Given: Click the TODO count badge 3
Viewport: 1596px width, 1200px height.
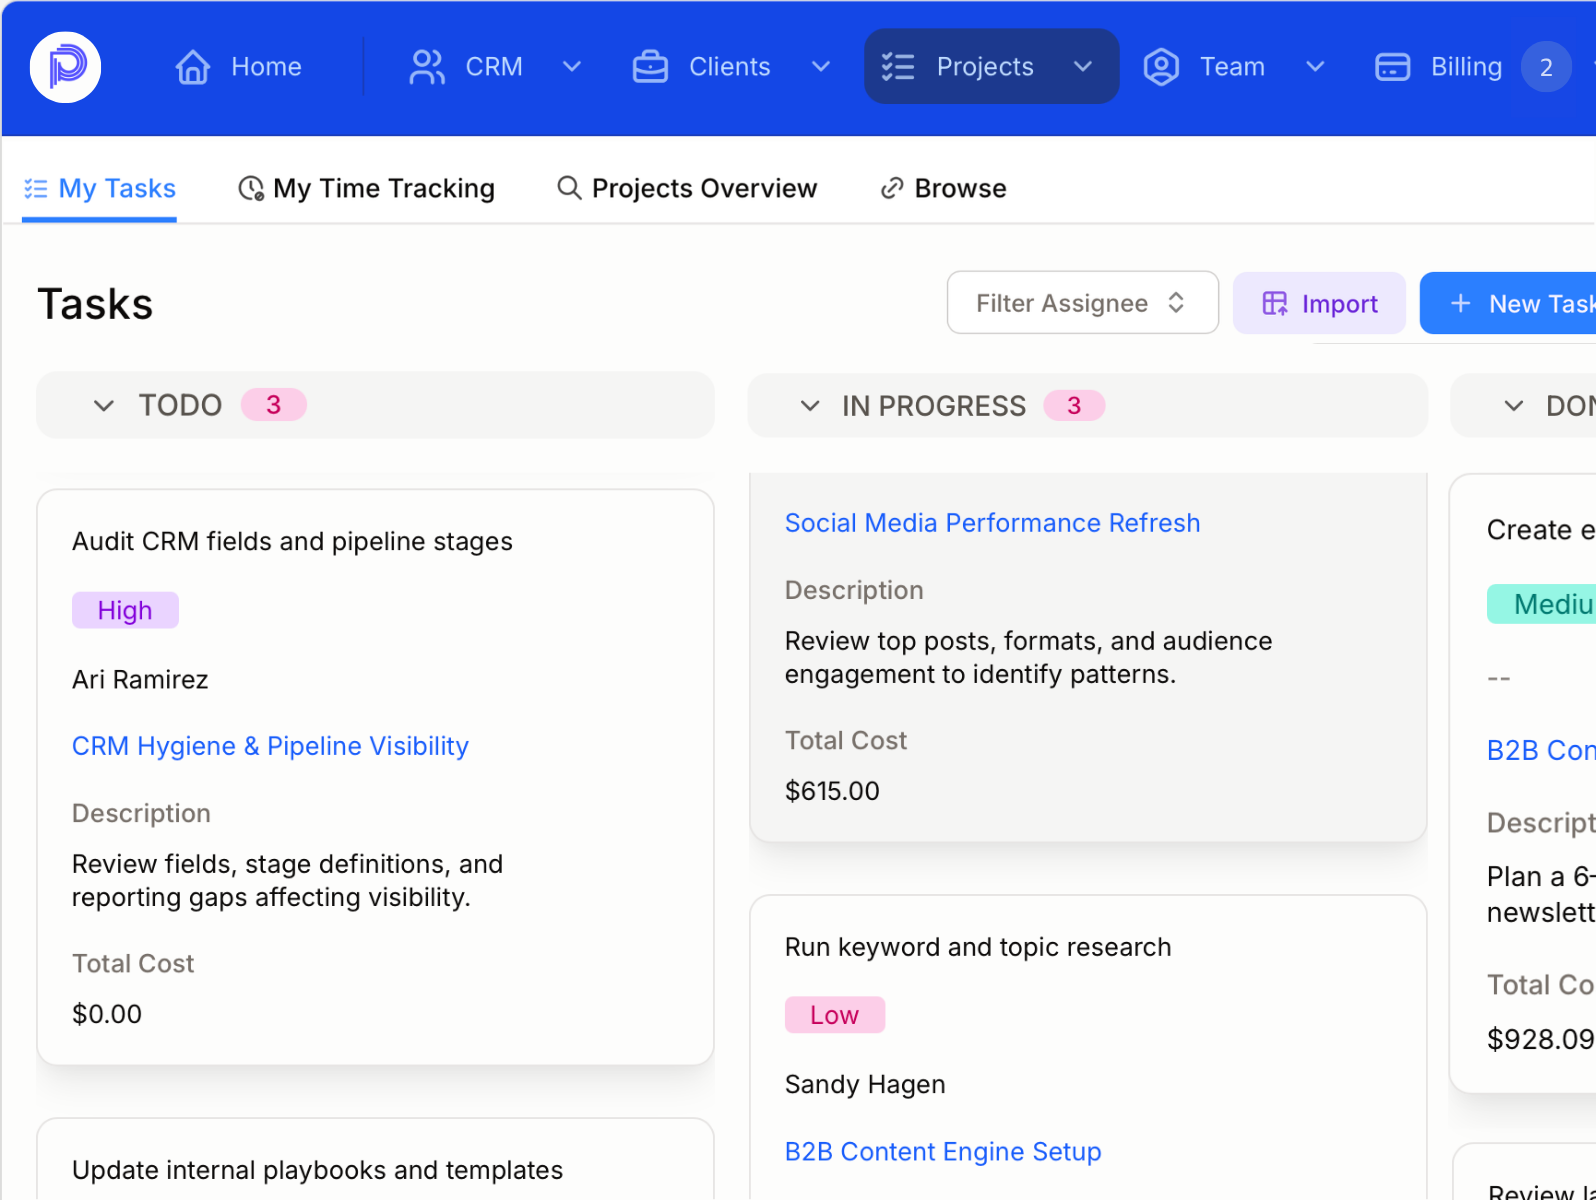Looking at the screenshot, I should (x=273, y=405).
